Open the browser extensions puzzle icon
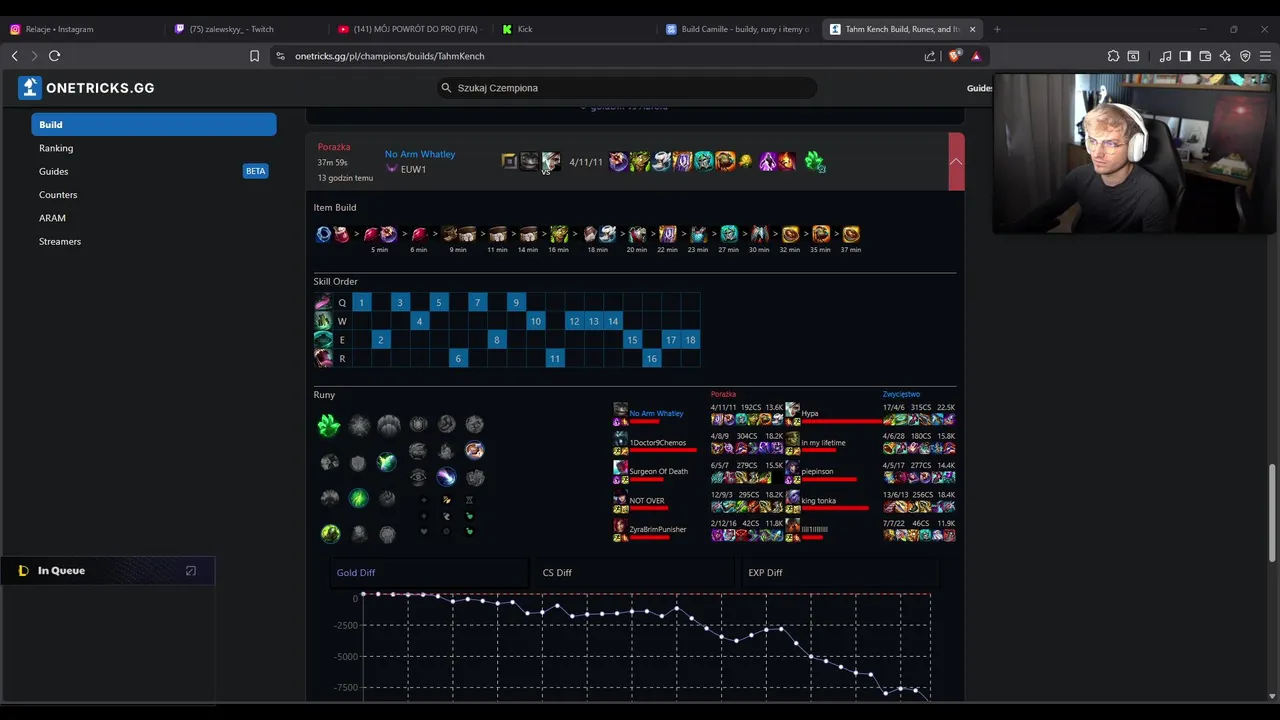Image resolution: width=1280 pixels, height=720 pixels. point(1113,56)
